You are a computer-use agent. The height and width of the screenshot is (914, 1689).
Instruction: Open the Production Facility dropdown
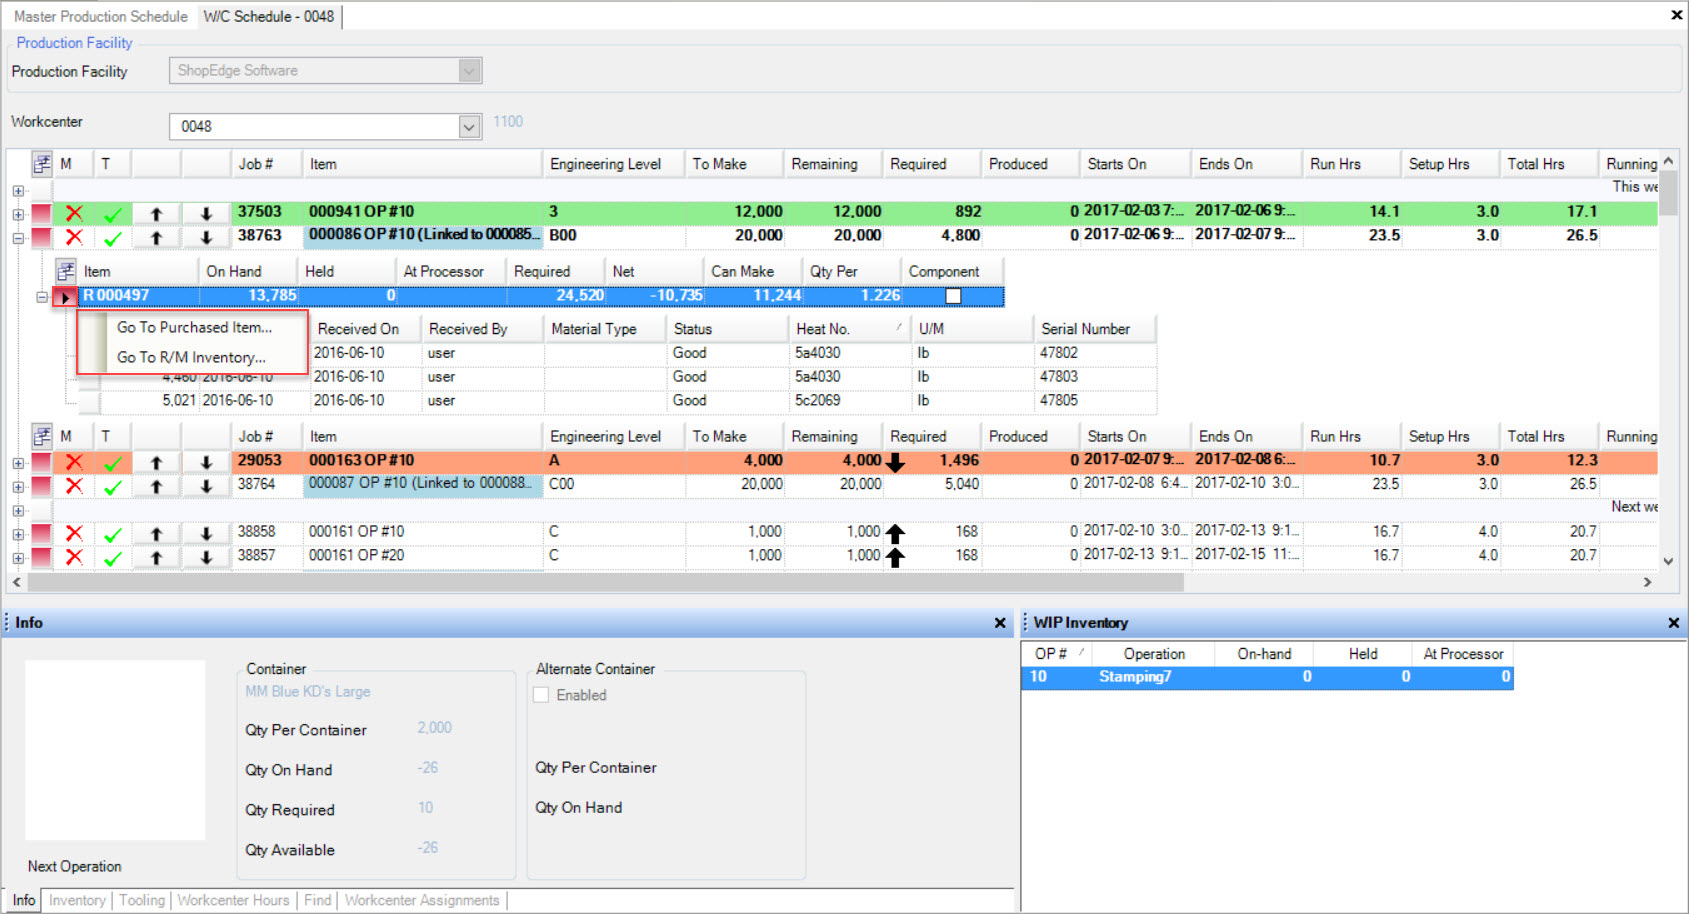click(x=470, y=70)
